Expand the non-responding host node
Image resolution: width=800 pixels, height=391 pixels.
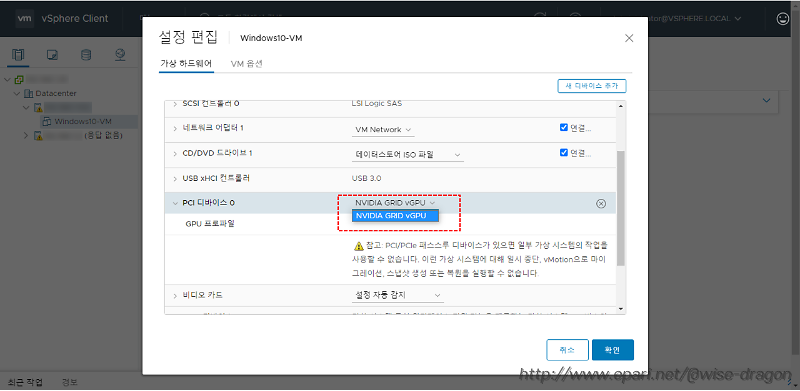27,135
